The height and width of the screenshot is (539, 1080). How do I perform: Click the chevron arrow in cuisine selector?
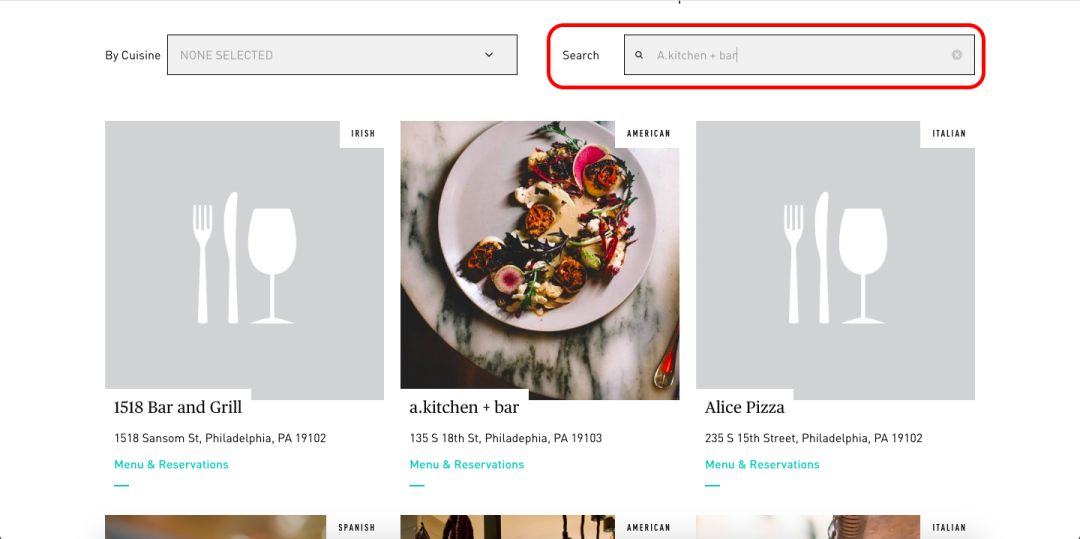489,55
